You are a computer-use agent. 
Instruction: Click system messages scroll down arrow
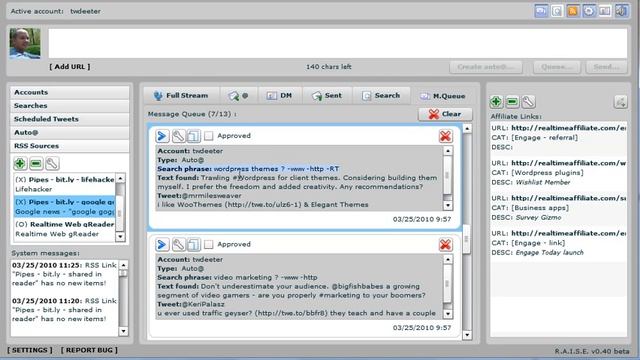123,331
